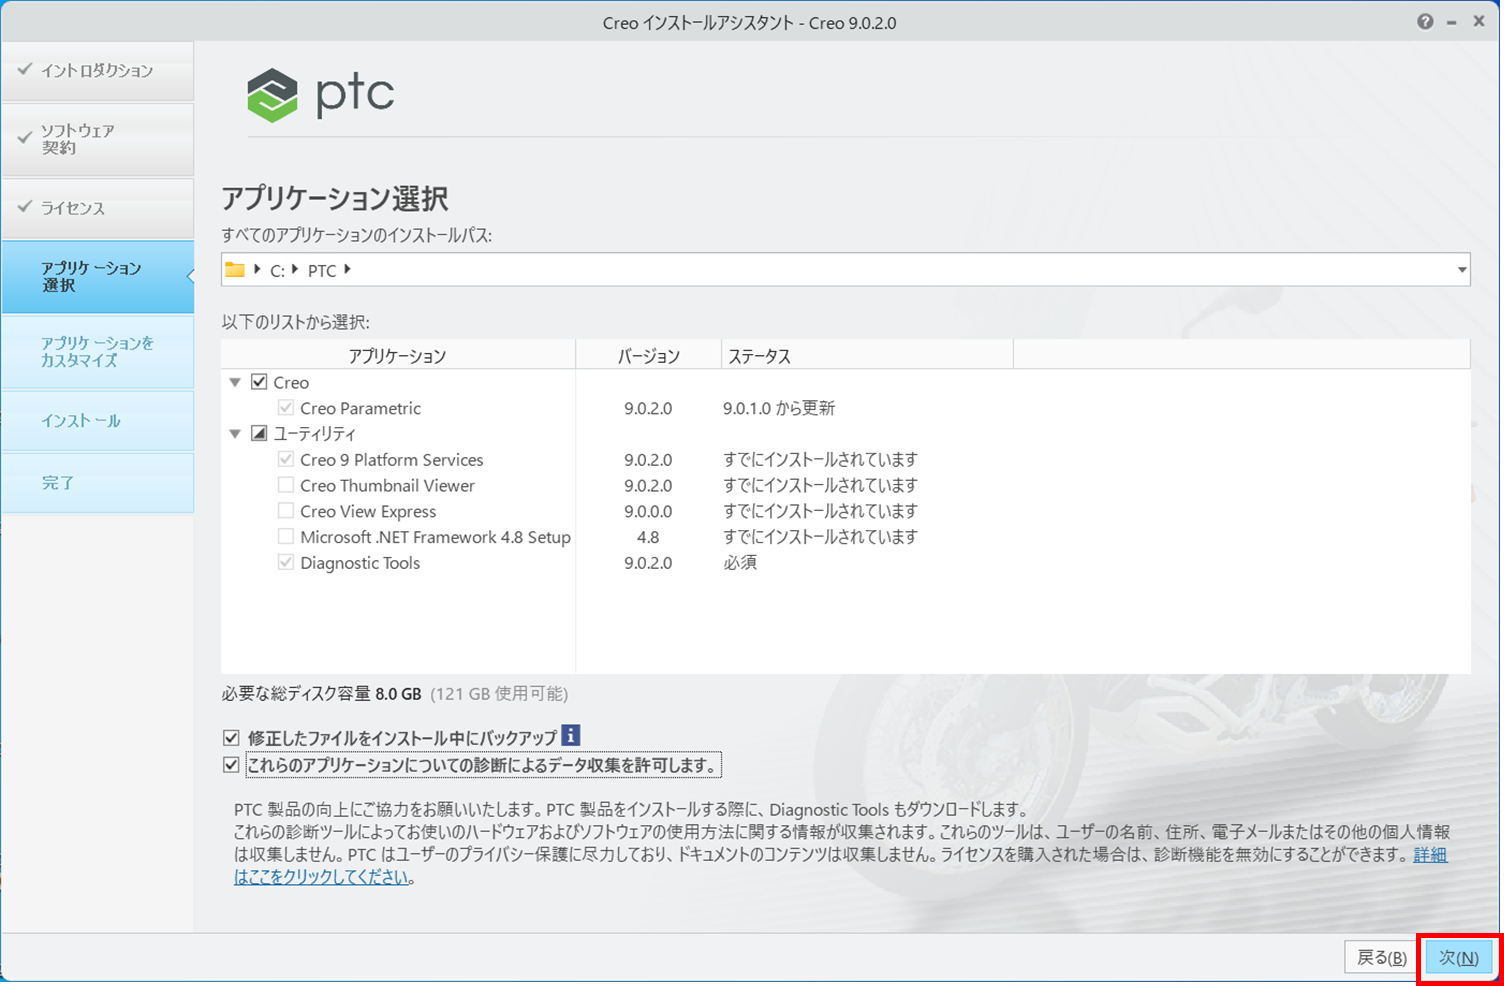Screen dimensions: 1504x986
Task: Toggle the Creo application checkbox
Action: (259, 382)
